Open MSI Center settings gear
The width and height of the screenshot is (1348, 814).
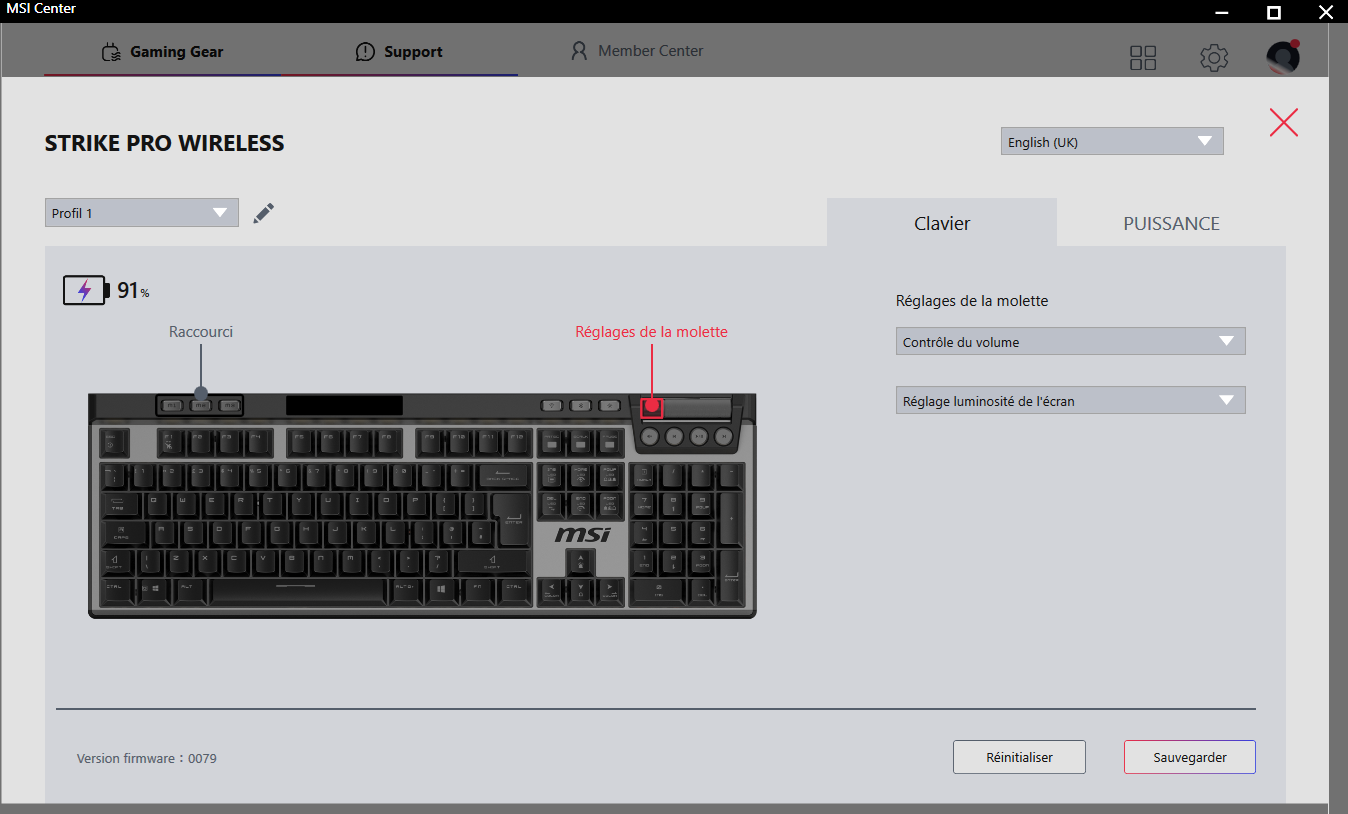tap(1214, 58)
